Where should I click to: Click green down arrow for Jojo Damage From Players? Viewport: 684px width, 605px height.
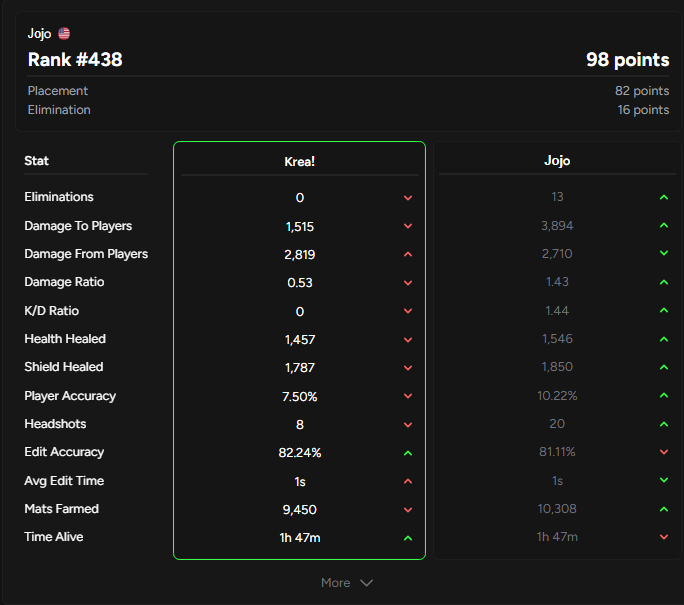pyautogui.click(x=664, y=253)
